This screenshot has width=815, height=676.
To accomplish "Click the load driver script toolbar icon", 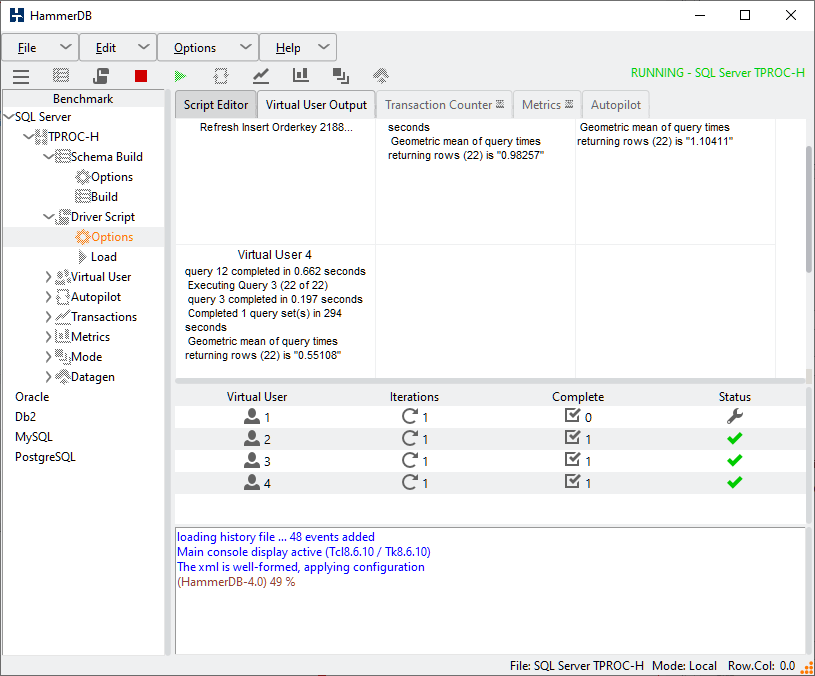I will 101,76.
